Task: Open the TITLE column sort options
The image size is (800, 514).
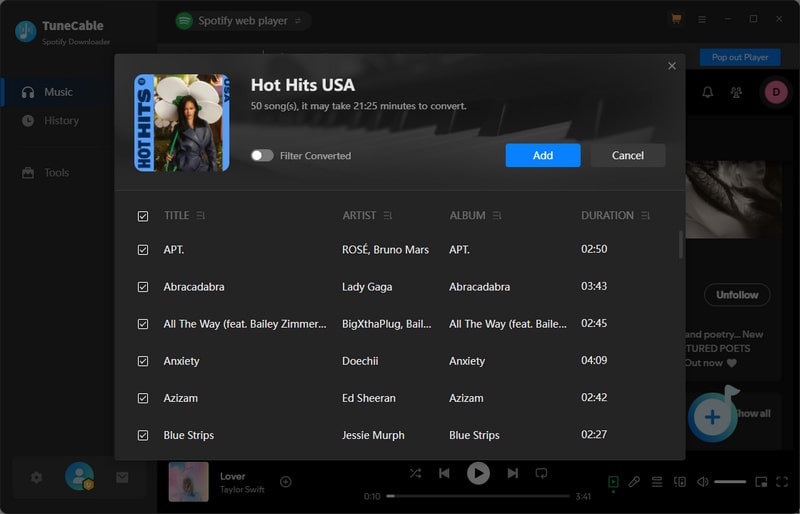Action: [x=201, y=216]
